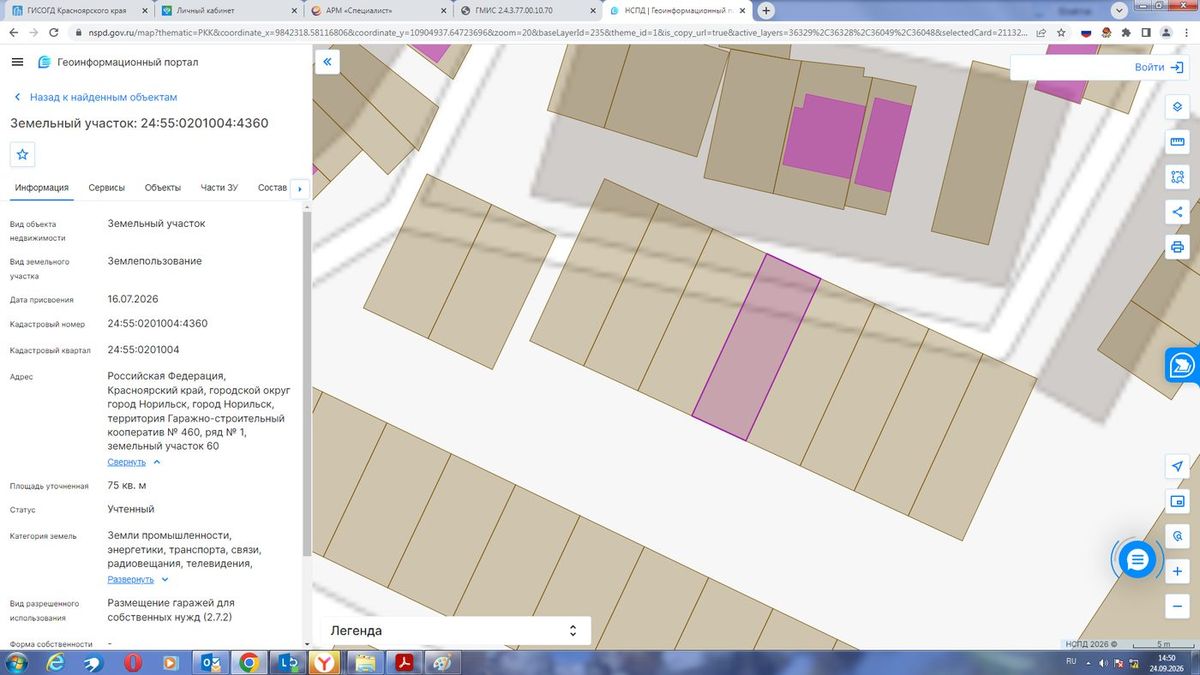Toggle the overview mini-map icon
Image resolution: width=1200 pixels, height=675 pixels.
point(1177,501)
